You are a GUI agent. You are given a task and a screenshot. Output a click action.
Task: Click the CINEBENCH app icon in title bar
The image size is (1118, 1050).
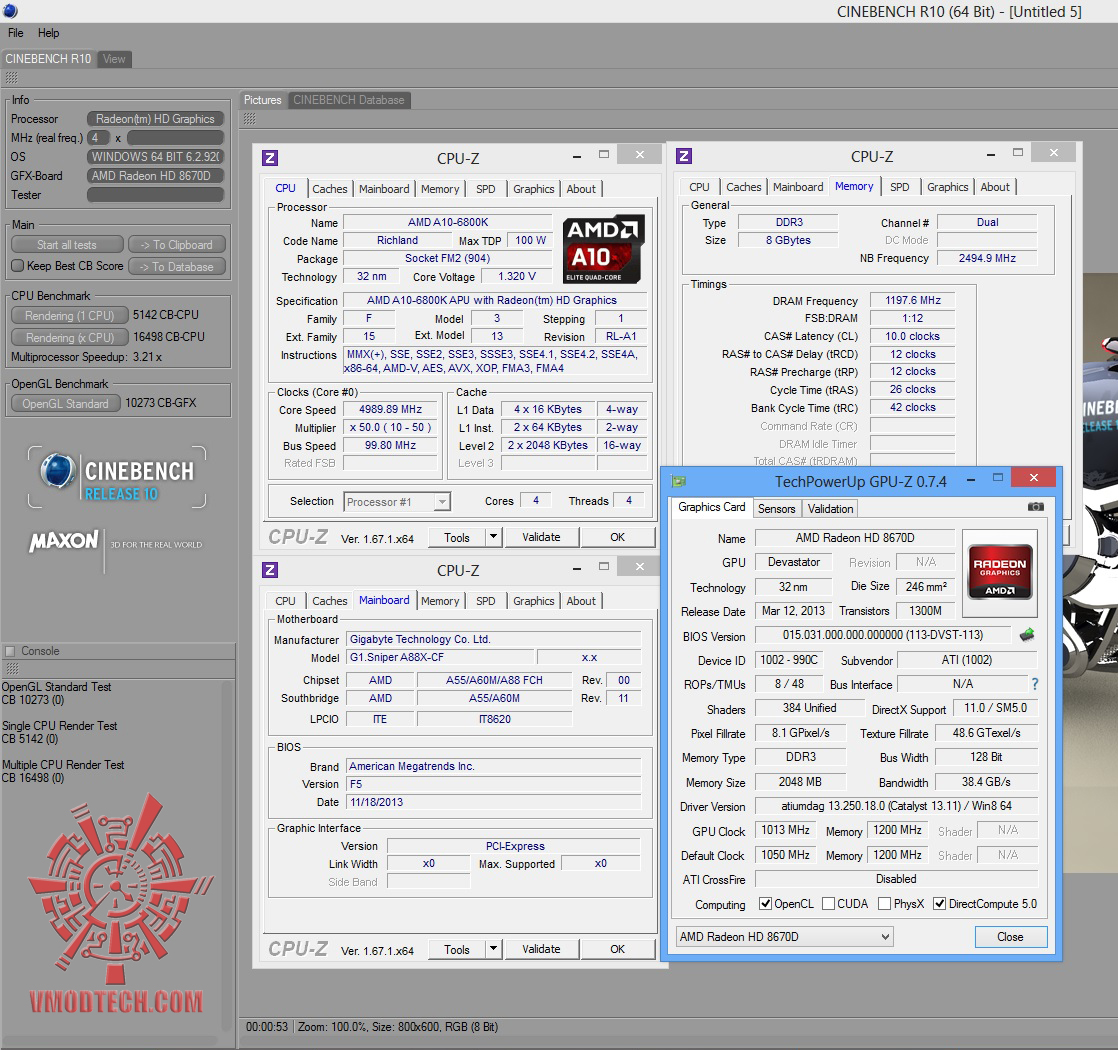point(9,11)
